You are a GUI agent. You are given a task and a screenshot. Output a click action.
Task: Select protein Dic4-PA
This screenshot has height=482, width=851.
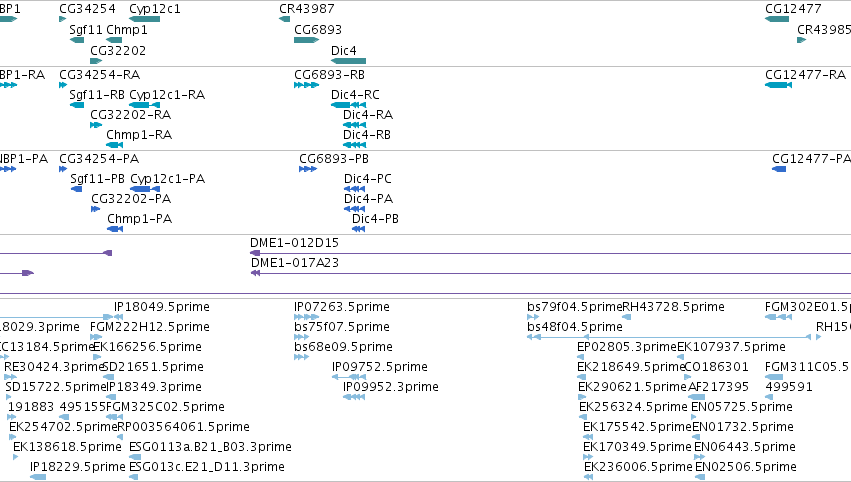pos(368,199)
